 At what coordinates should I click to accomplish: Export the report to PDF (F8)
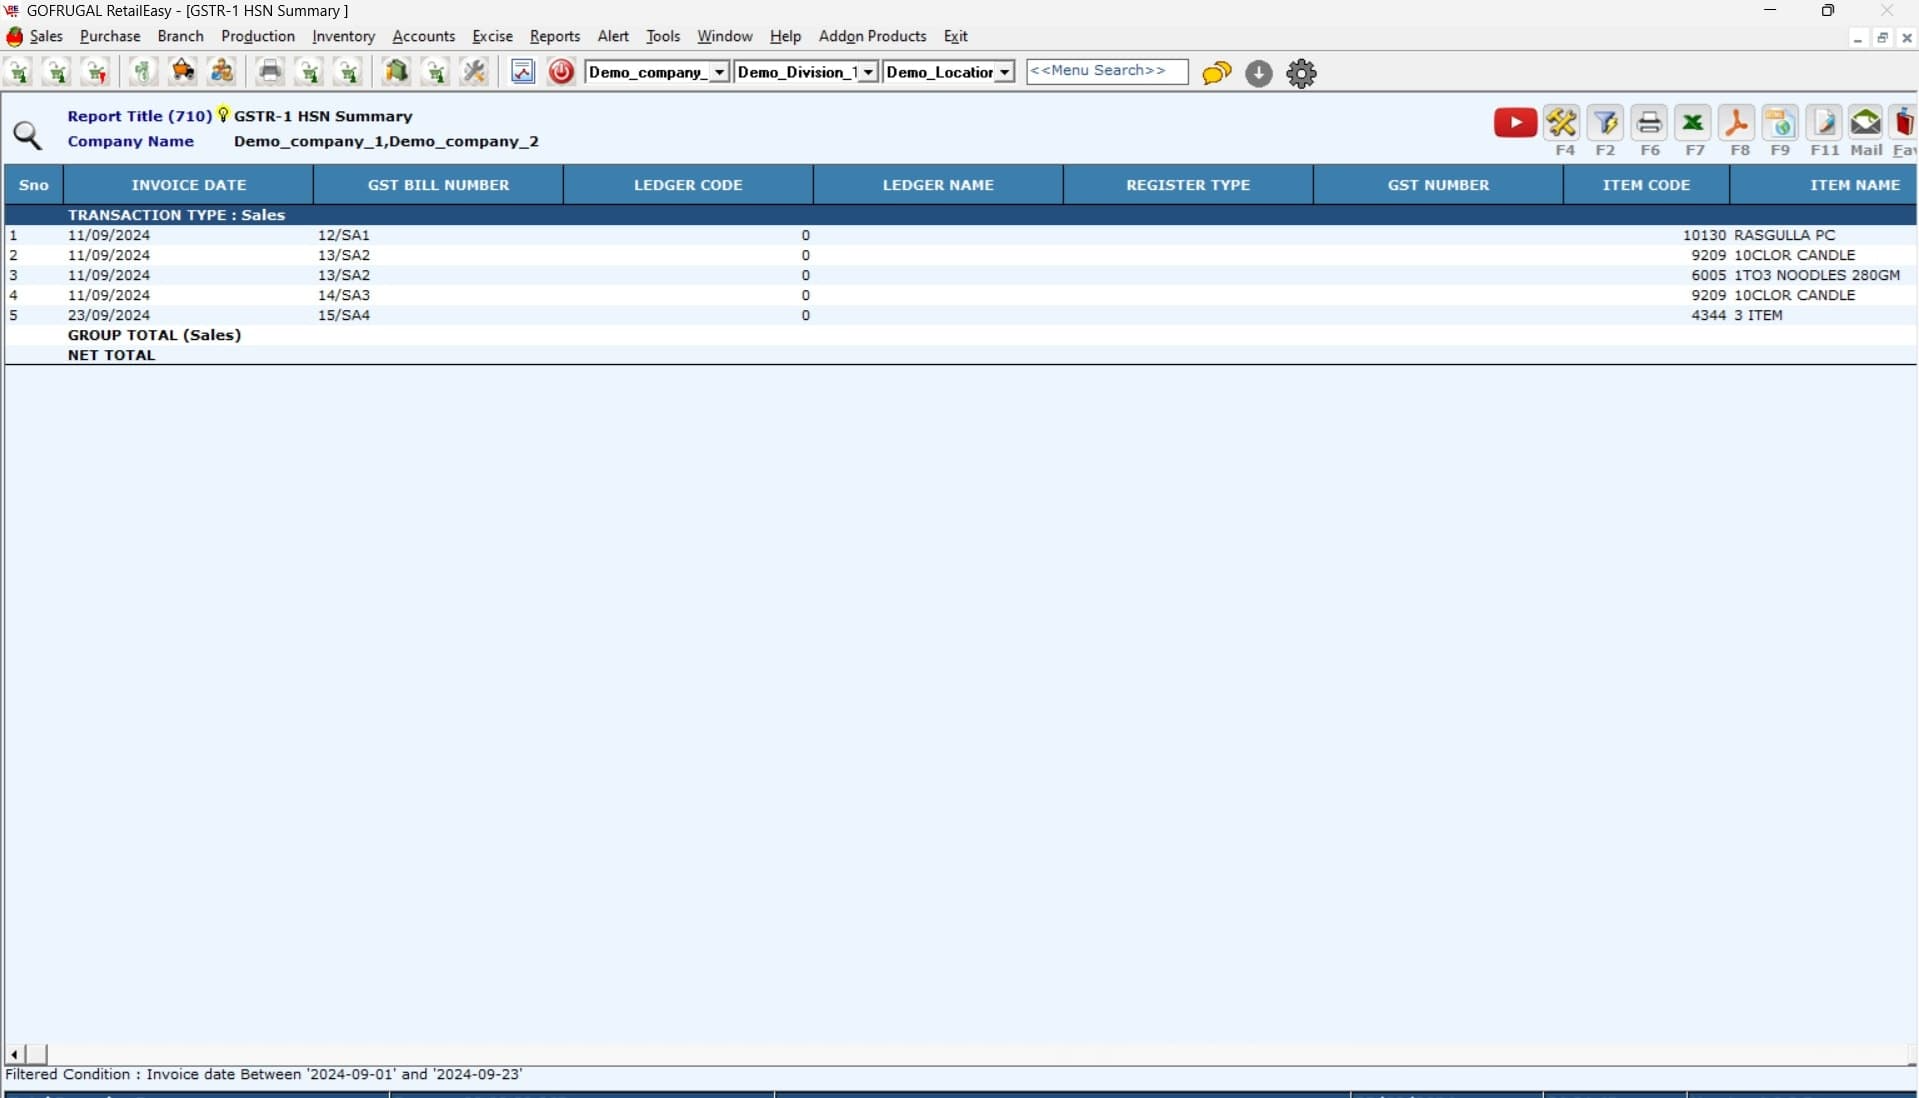click(1737, 123)
